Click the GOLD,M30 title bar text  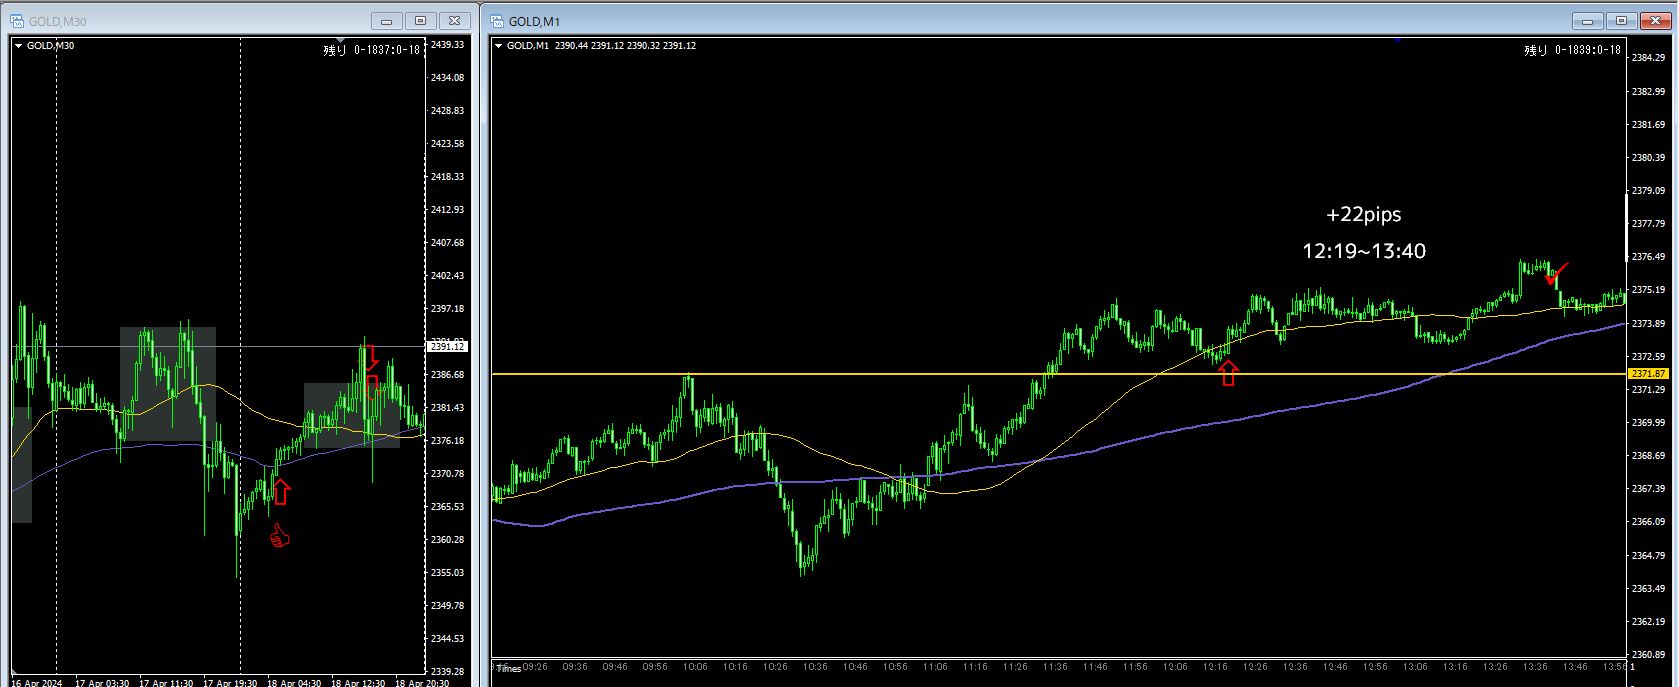tap(59, 21)
